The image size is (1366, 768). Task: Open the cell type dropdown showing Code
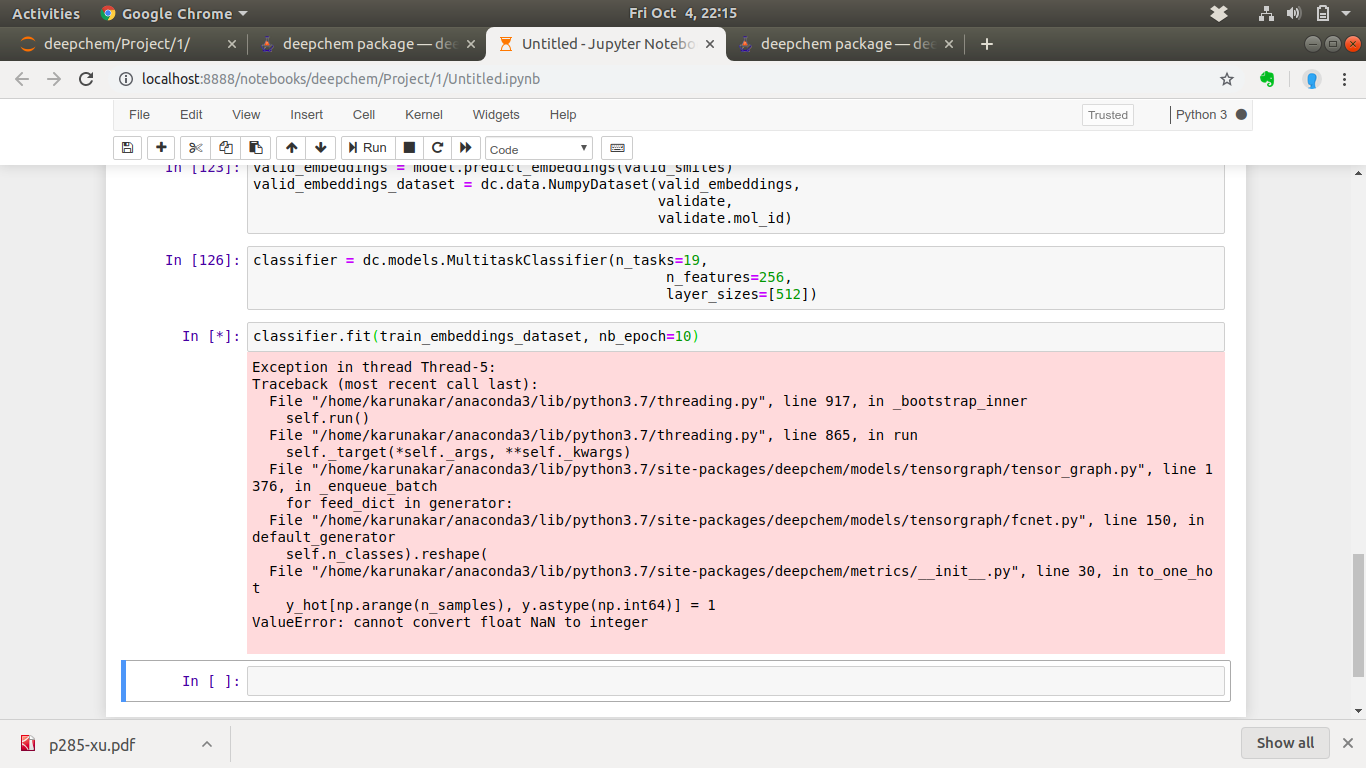point(538,147)
